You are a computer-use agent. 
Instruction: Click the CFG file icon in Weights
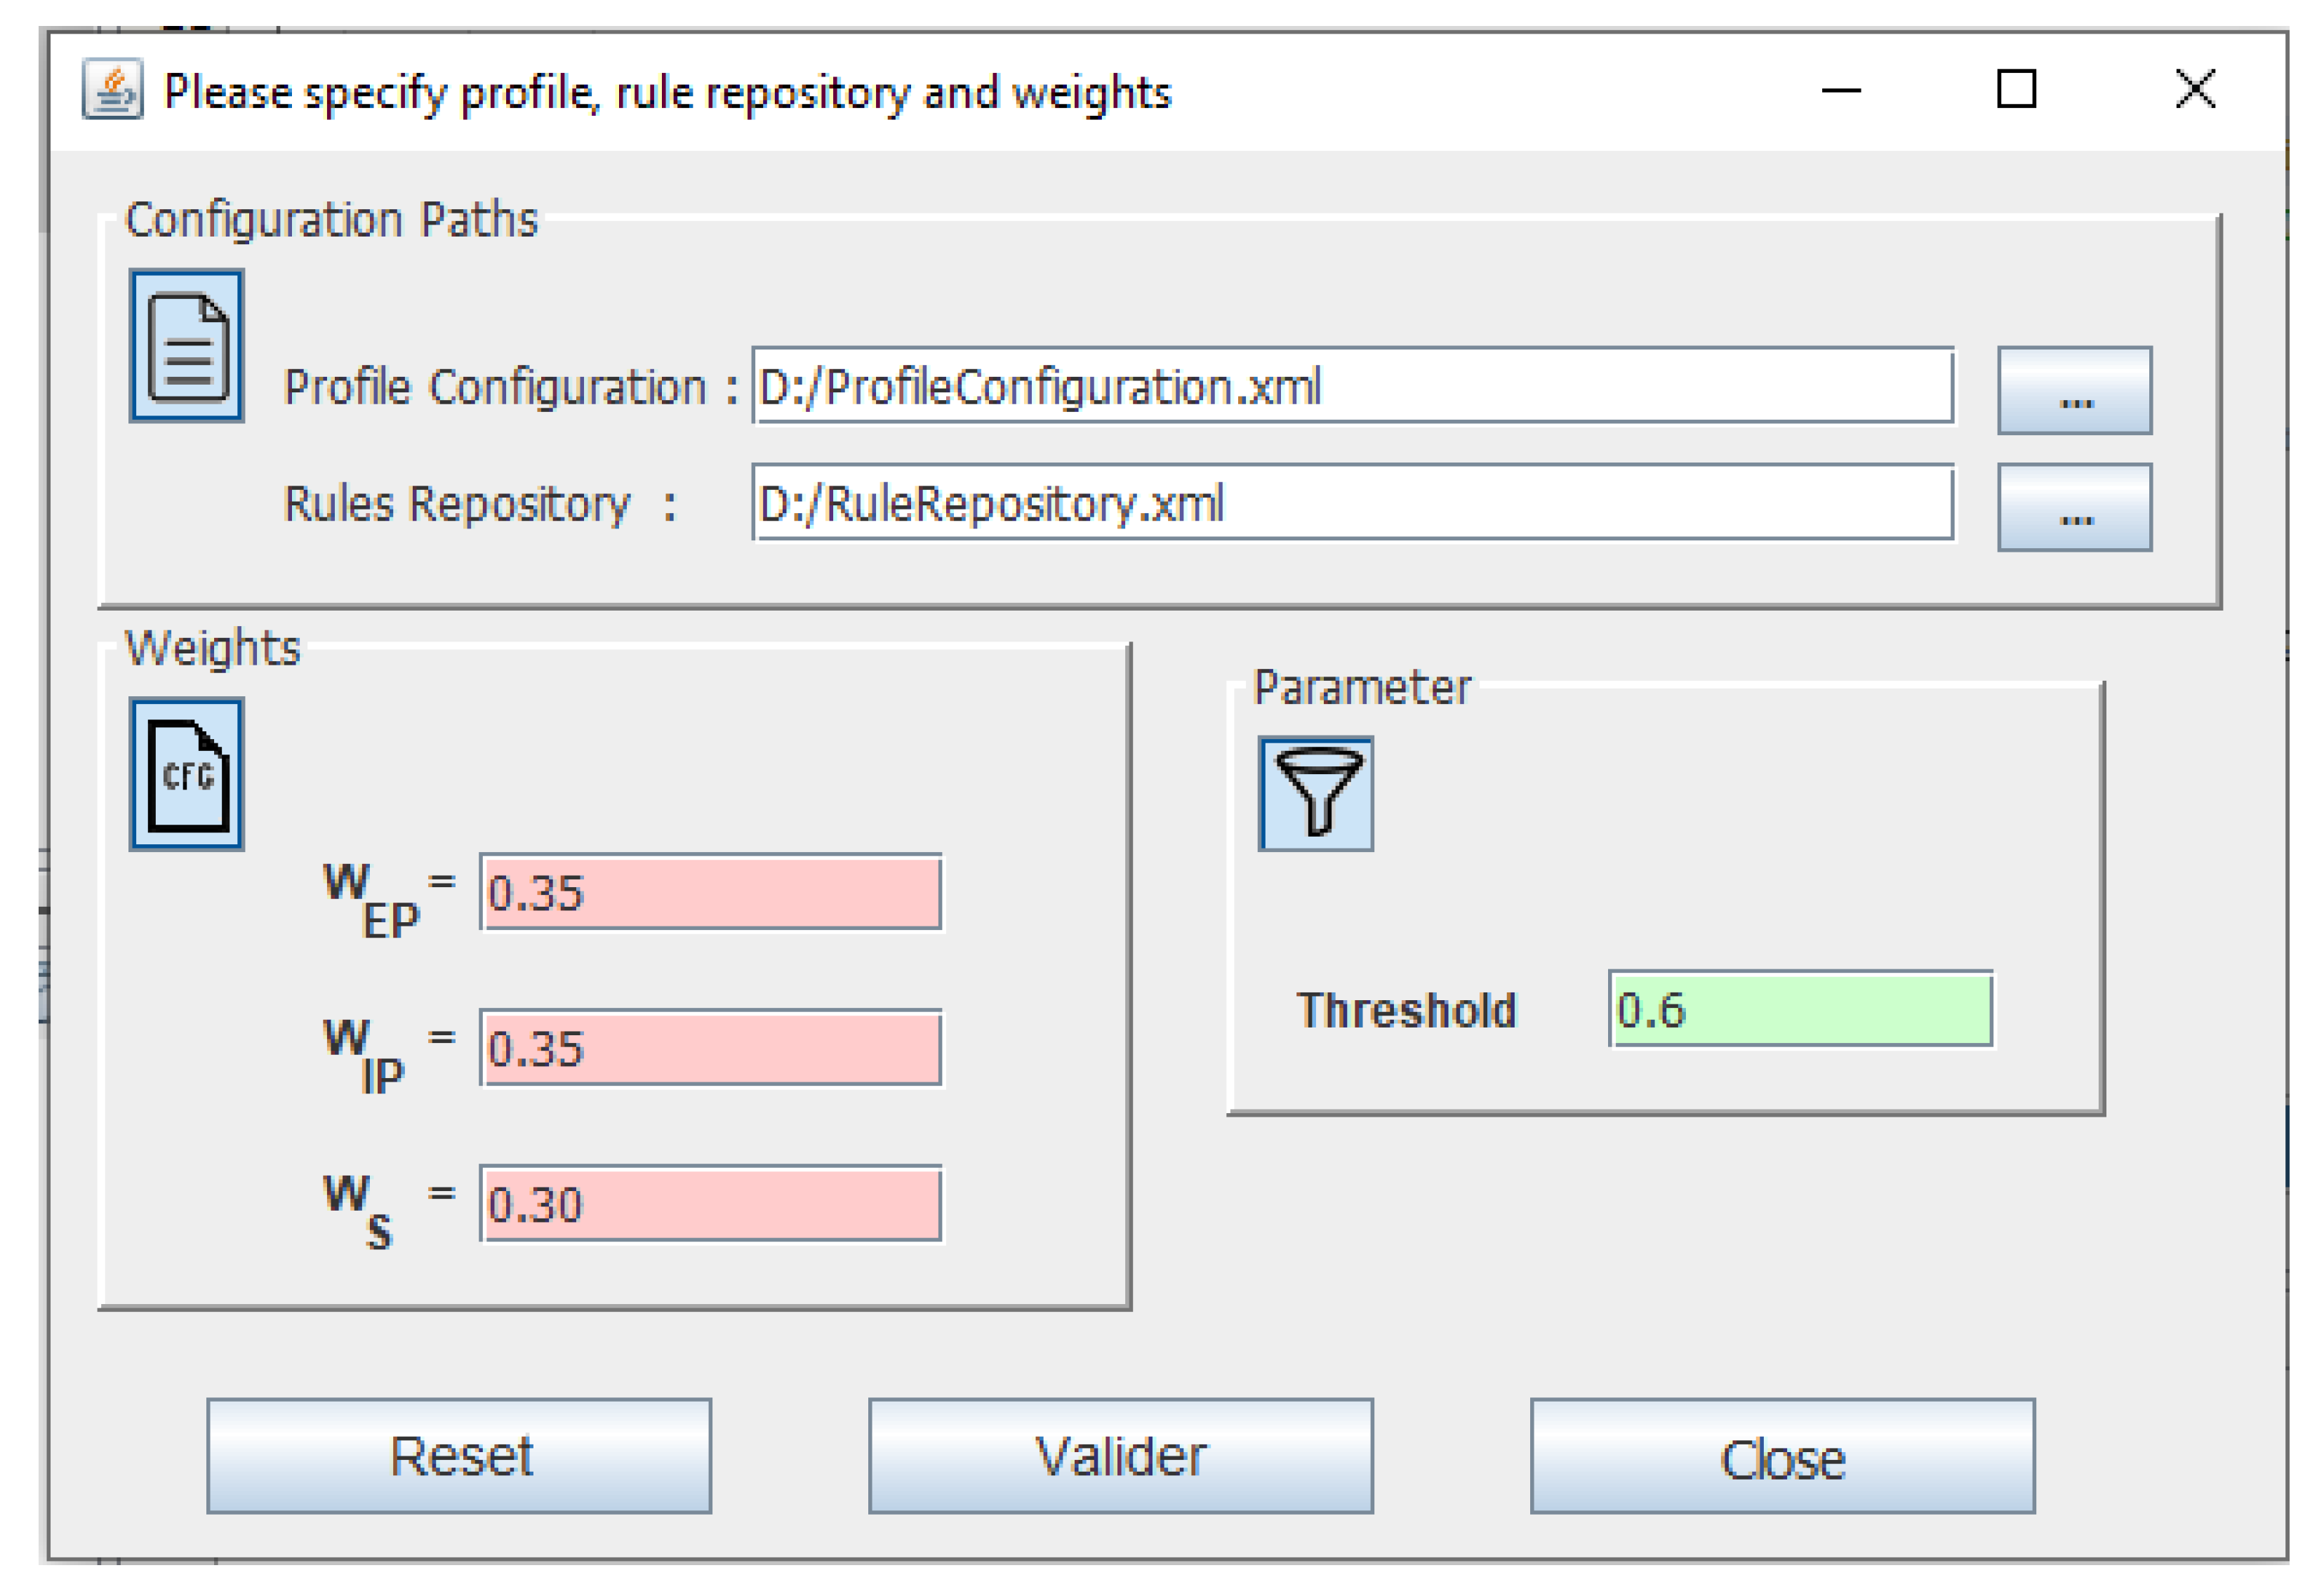[x=187, y=775]
